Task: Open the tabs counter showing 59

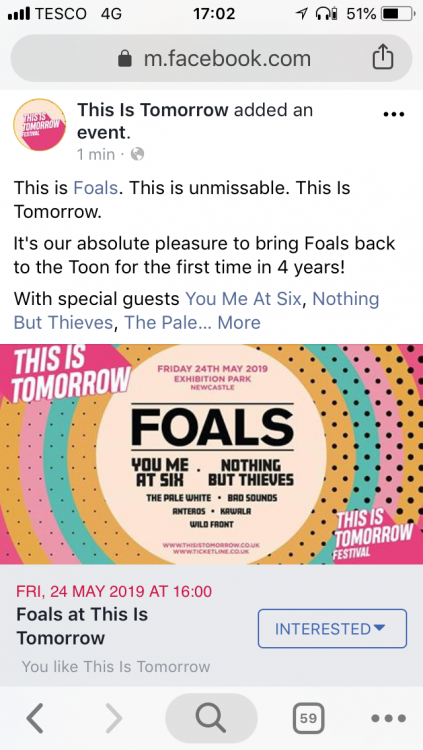Action: click(308, 718)
